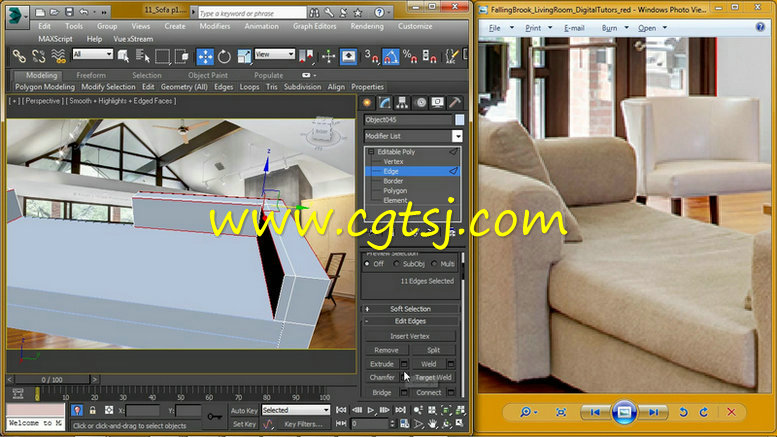This screenshot has width=777, height=437.
Task: Open the Utilities hammer panel tab
Action: [x=454, y=103]
